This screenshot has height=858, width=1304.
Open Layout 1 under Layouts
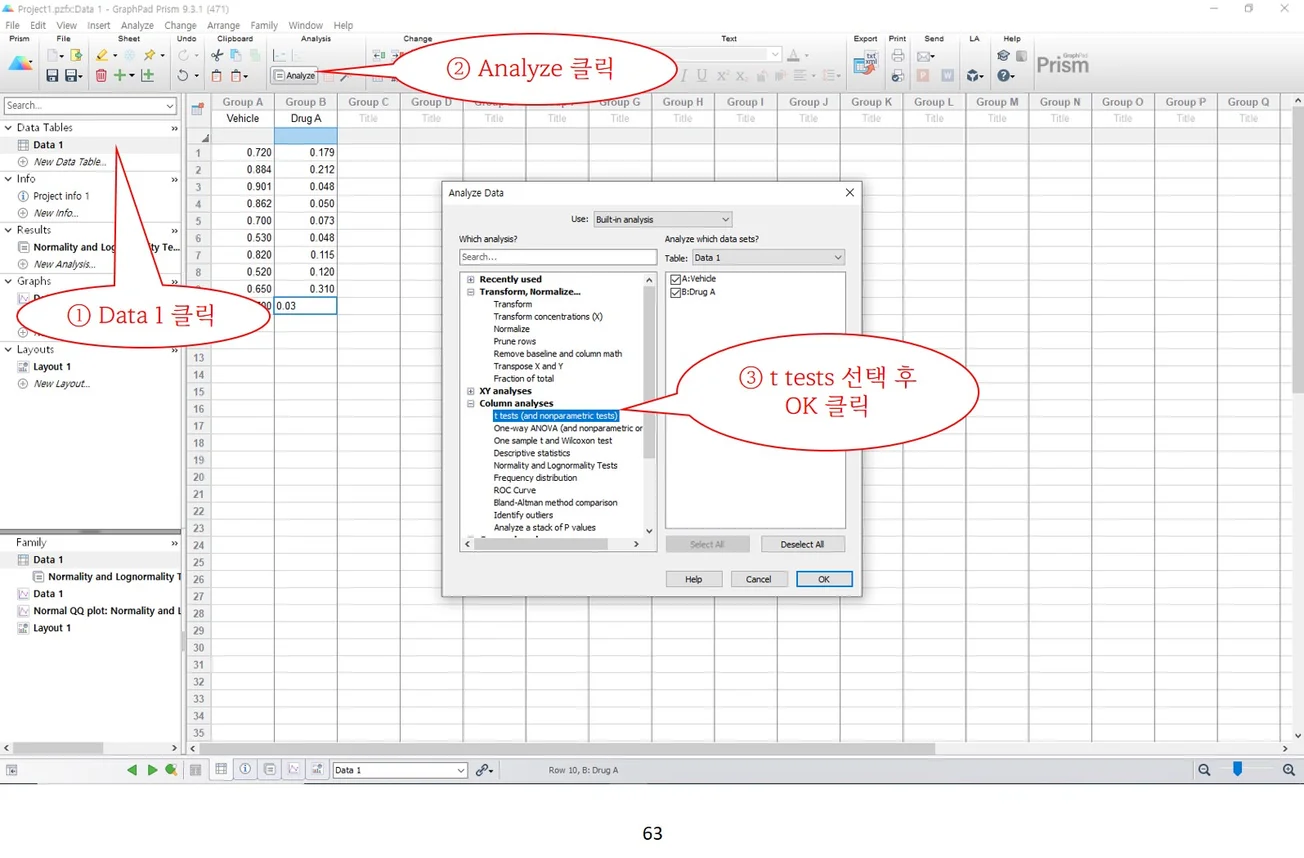pos(52,367)
